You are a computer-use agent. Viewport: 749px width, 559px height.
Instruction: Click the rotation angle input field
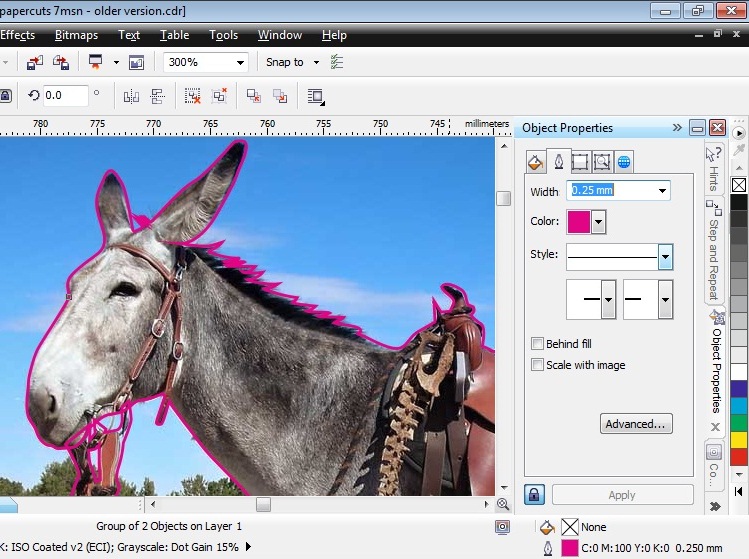(x=66, y=96)
